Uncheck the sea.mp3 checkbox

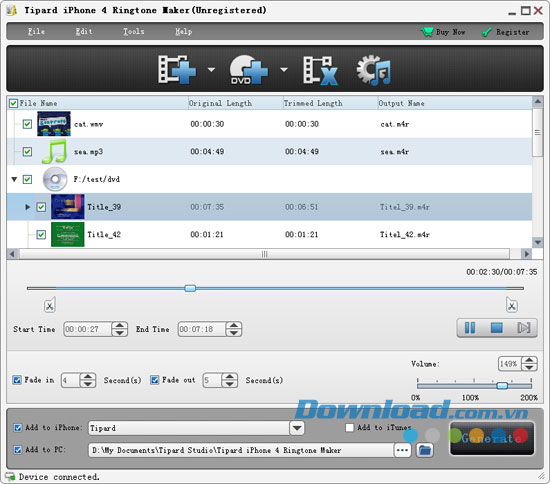(27, 152)
